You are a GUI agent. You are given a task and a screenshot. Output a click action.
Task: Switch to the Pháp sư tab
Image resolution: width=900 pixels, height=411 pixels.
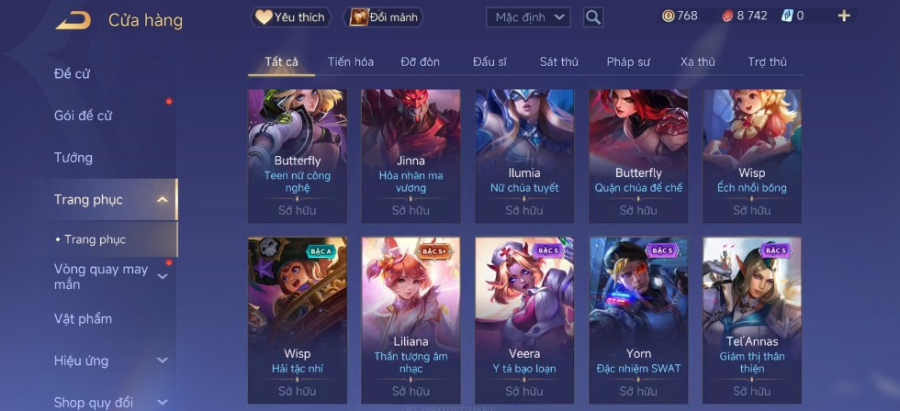[628, 62]
